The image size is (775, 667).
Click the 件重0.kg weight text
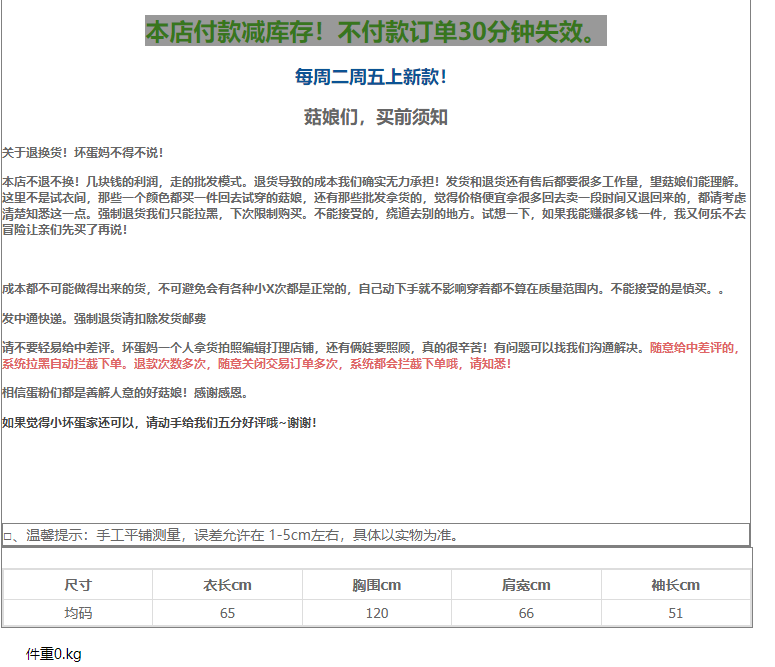pos(53,654)
